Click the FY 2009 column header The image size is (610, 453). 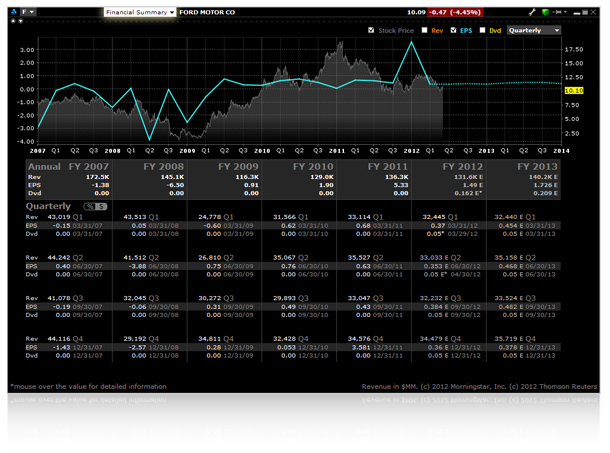point(238,167)
